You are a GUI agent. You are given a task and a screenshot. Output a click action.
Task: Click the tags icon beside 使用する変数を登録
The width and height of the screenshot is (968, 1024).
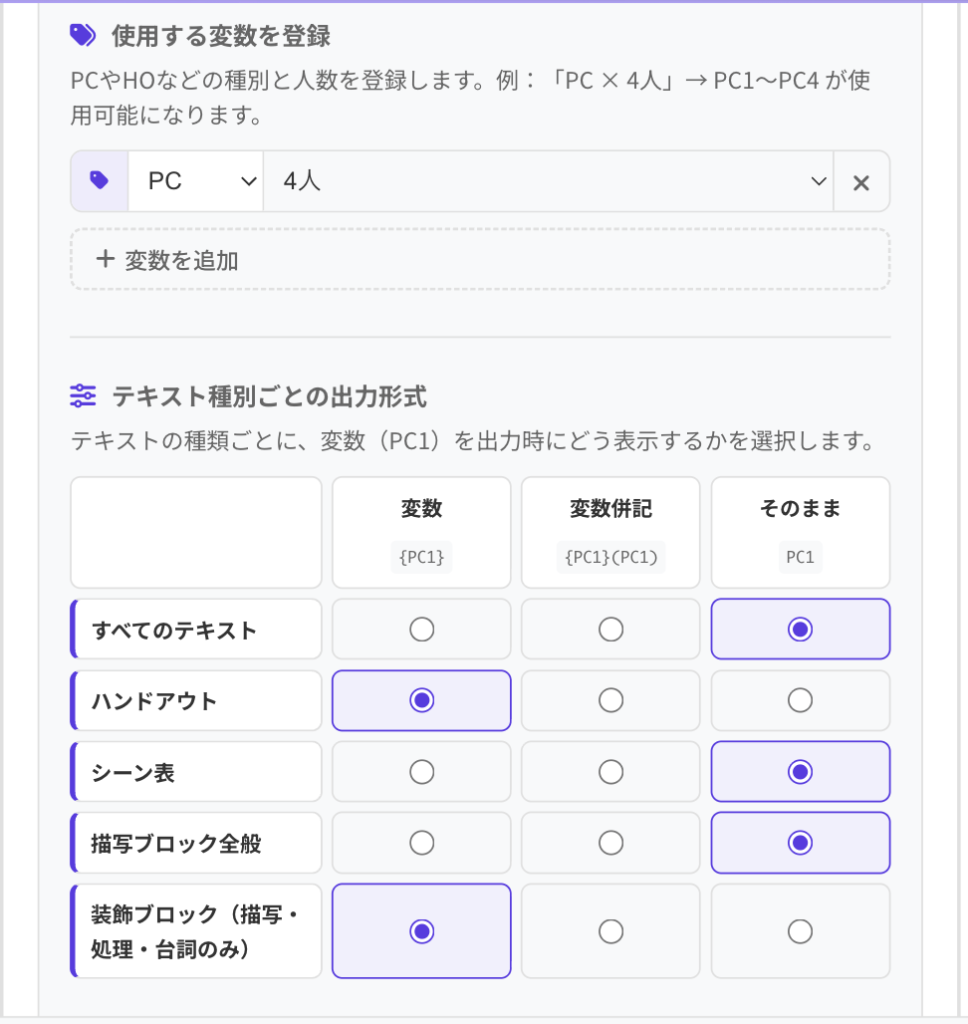(x=82, y=35)
